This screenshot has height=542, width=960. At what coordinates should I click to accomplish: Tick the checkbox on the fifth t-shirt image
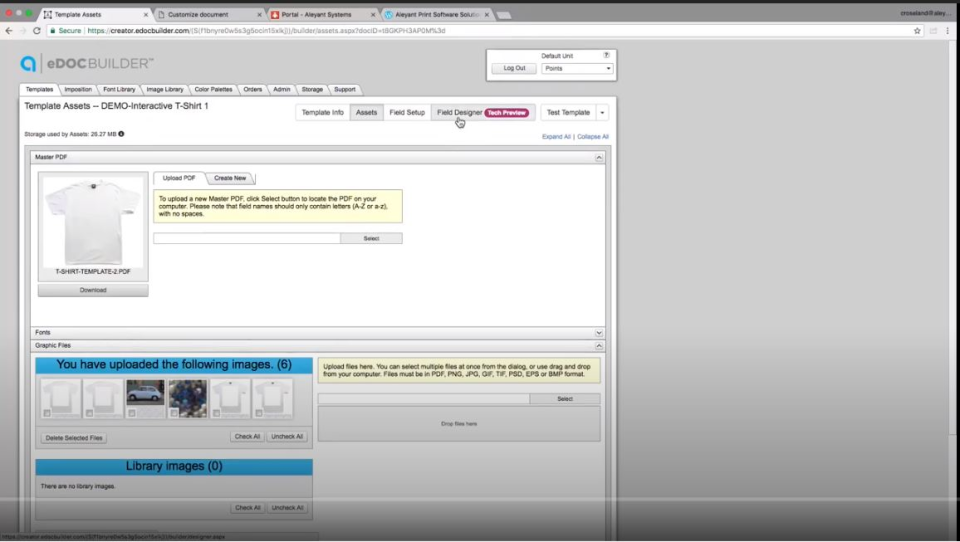(x=216, y=413)
